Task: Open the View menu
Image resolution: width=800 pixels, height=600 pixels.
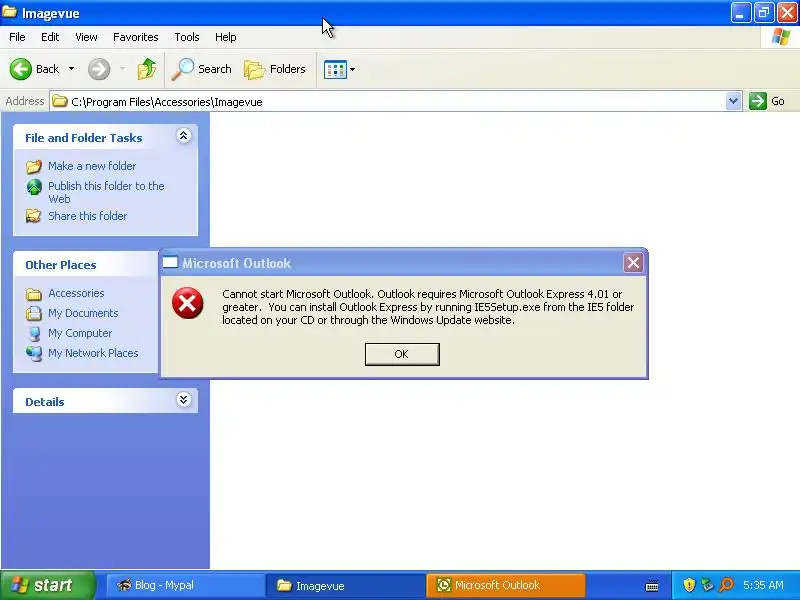Action: click(86, 37)
